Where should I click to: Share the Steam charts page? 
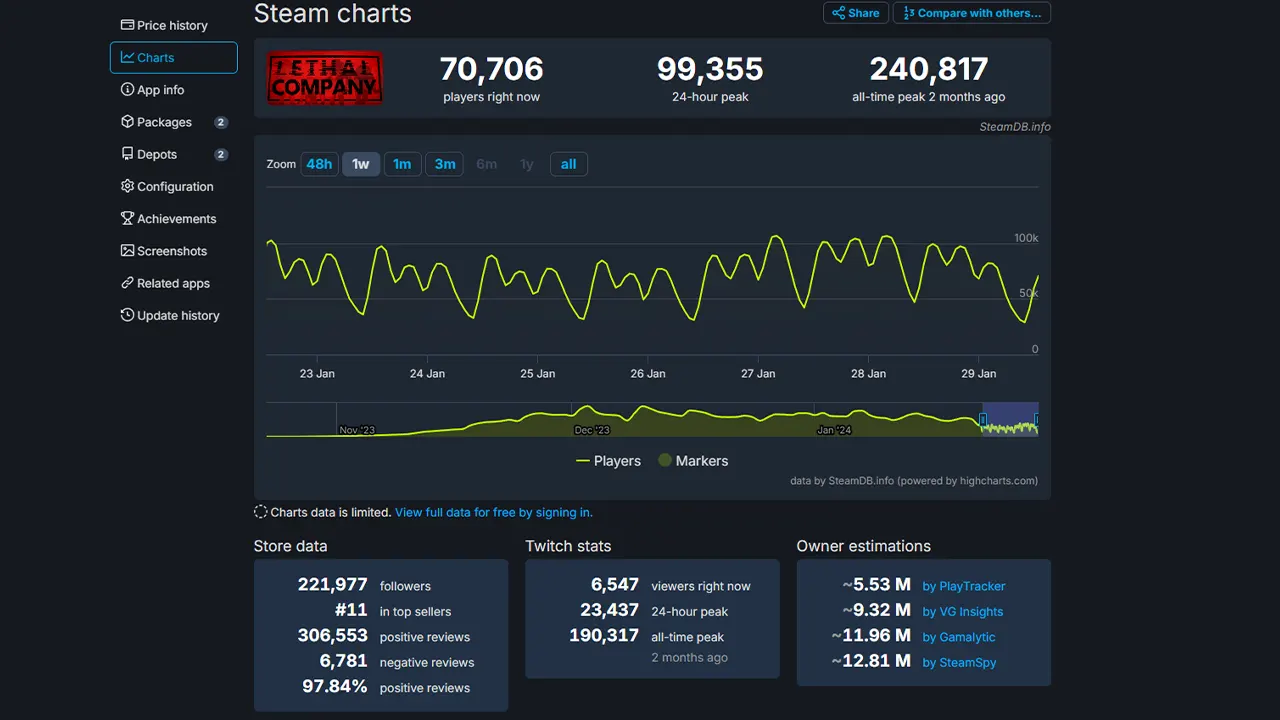tap(856, 13)
